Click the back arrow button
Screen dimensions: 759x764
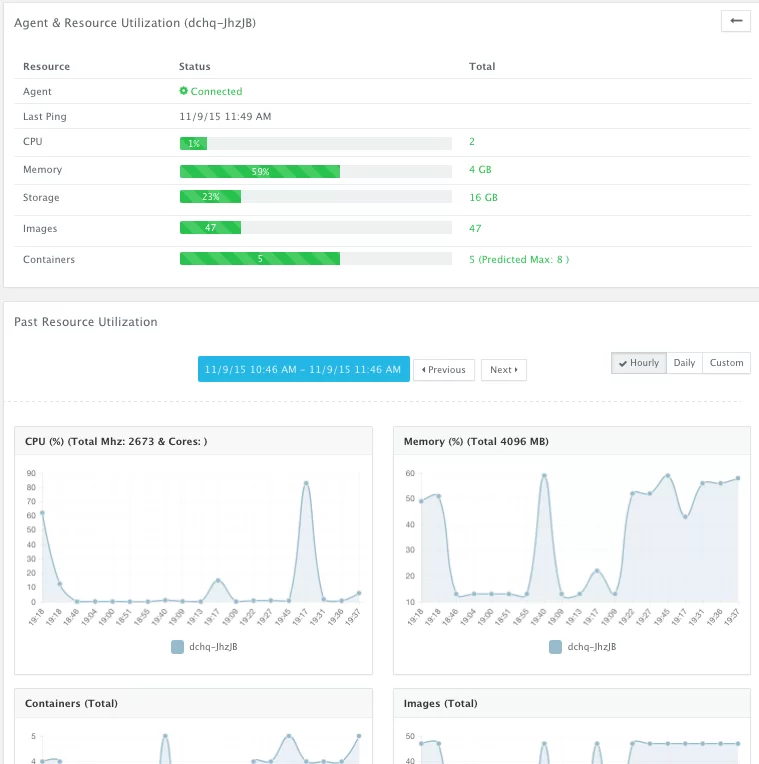[736, 21]
